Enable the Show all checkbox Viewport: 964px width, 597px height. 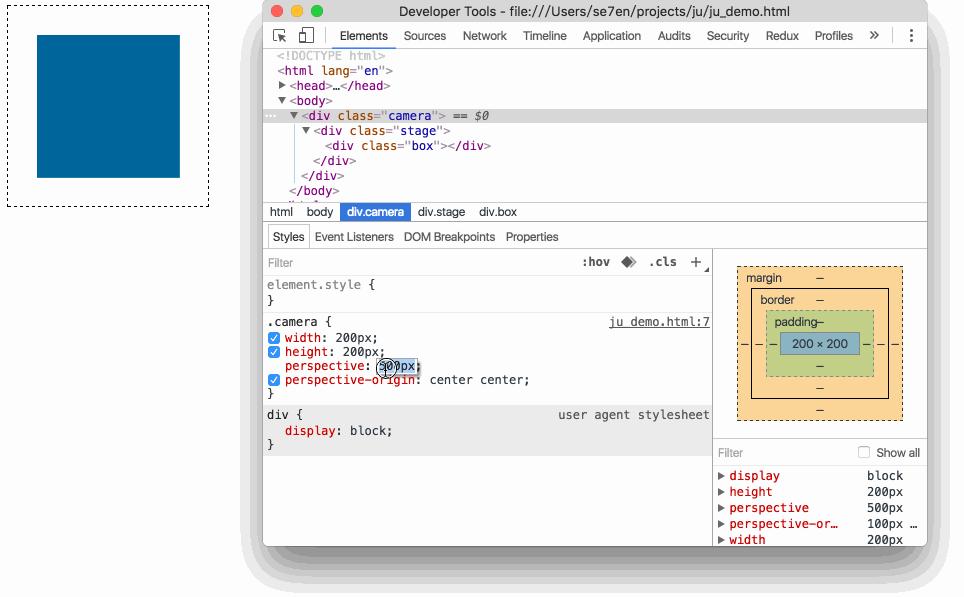(x=862, y=452)
